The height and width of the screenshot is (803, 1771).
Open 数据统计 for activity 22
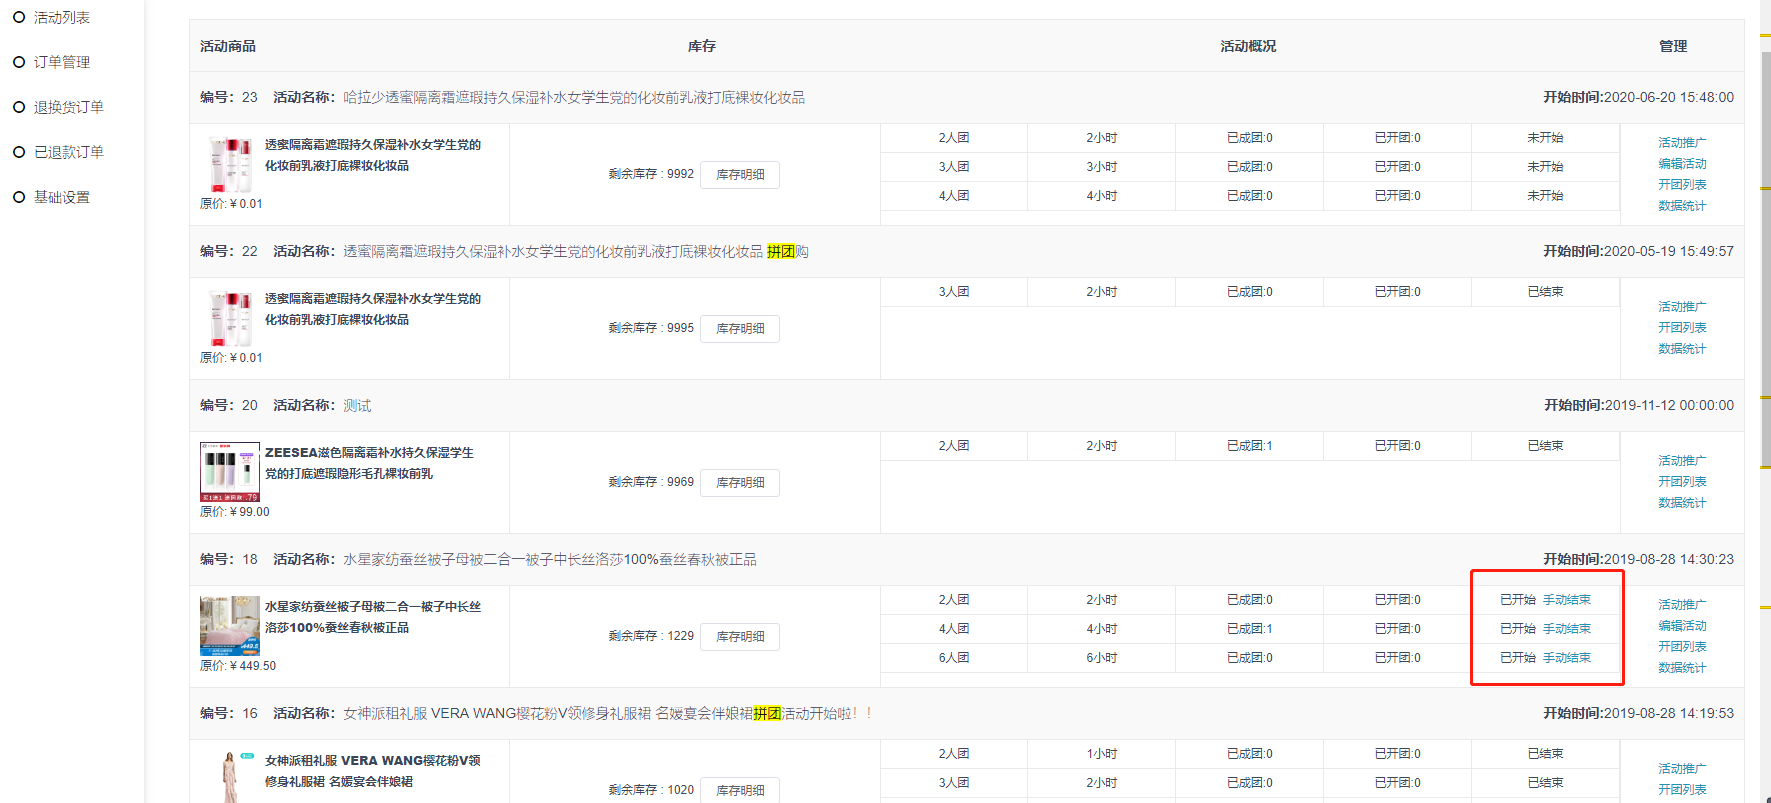point(1682,348)
